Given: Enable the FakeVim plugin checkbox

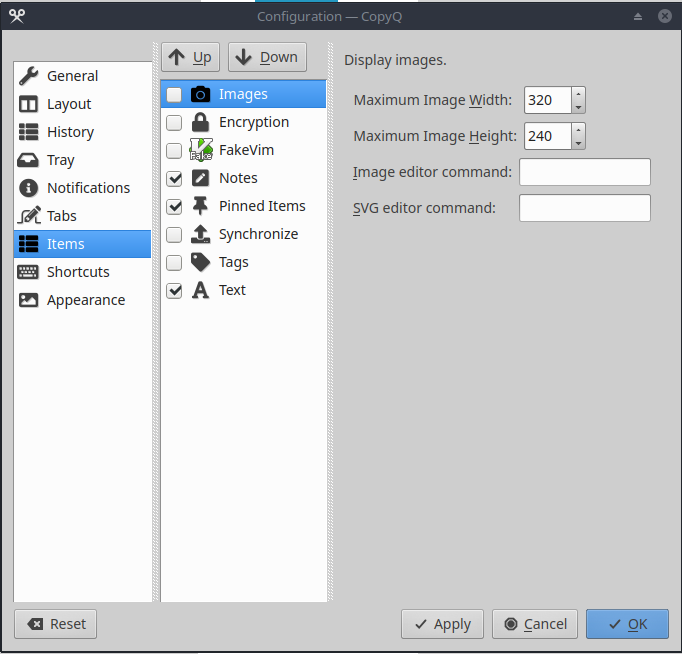Looking at the screenshot, I should pyautogui.click(x=174, y=150).
